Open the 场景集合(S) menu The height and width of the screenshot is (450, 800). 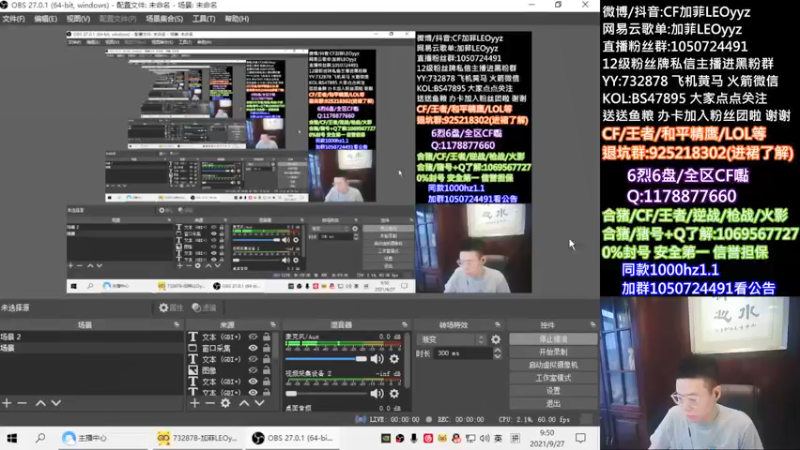(x=164, y=19)
